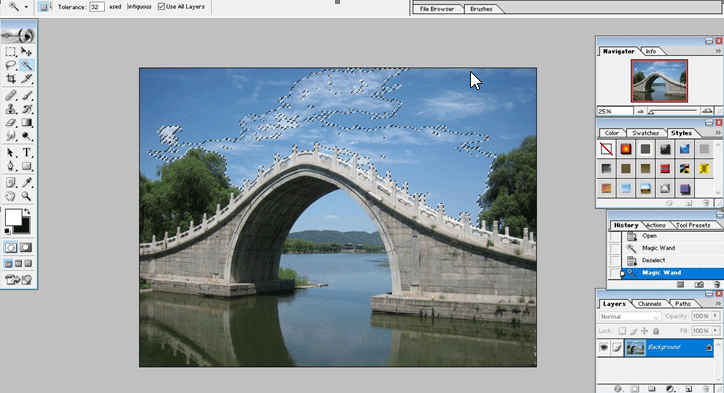Click the Tolerance value field
724x393 pixels.
click(x=97, y=7)
